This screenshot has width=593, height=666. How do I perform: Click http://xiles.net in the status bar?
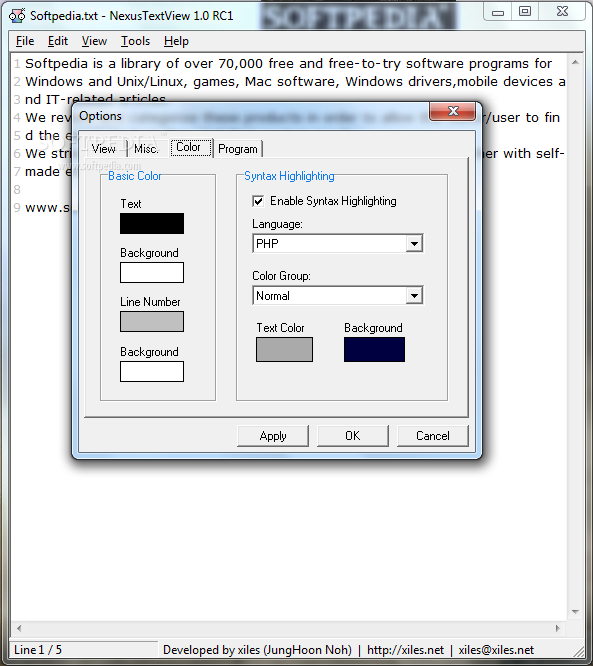(405, 650)
